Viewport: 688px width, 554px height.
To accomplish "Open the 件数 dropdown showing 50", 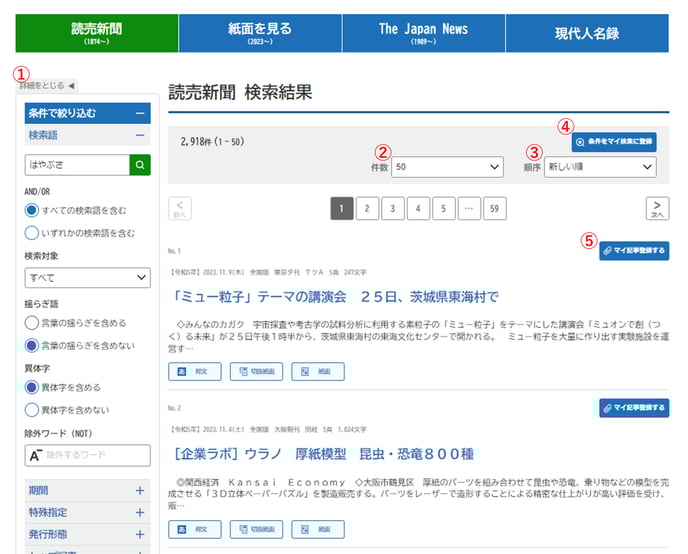I will (447, 167).
